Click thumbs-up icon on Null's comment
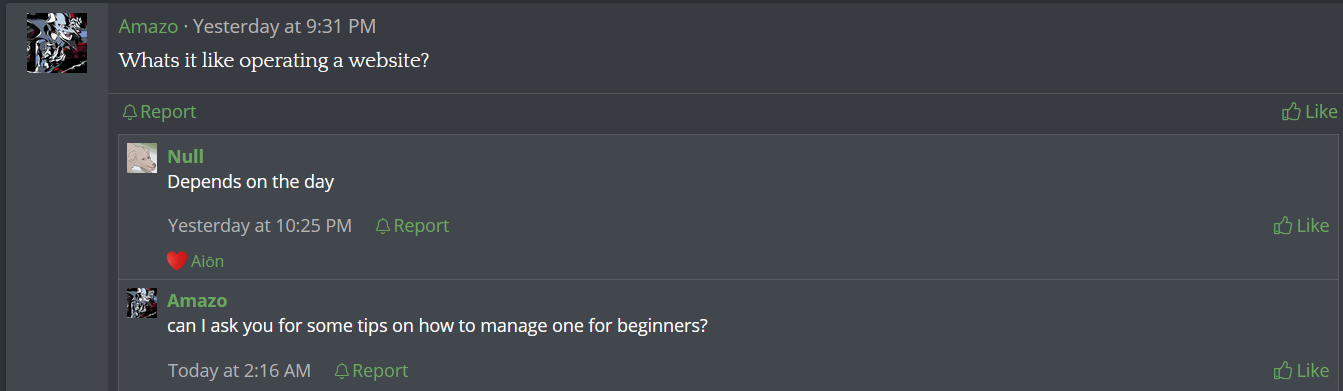This screenshot has height=391, width=1343. (x=1283, y=226)
